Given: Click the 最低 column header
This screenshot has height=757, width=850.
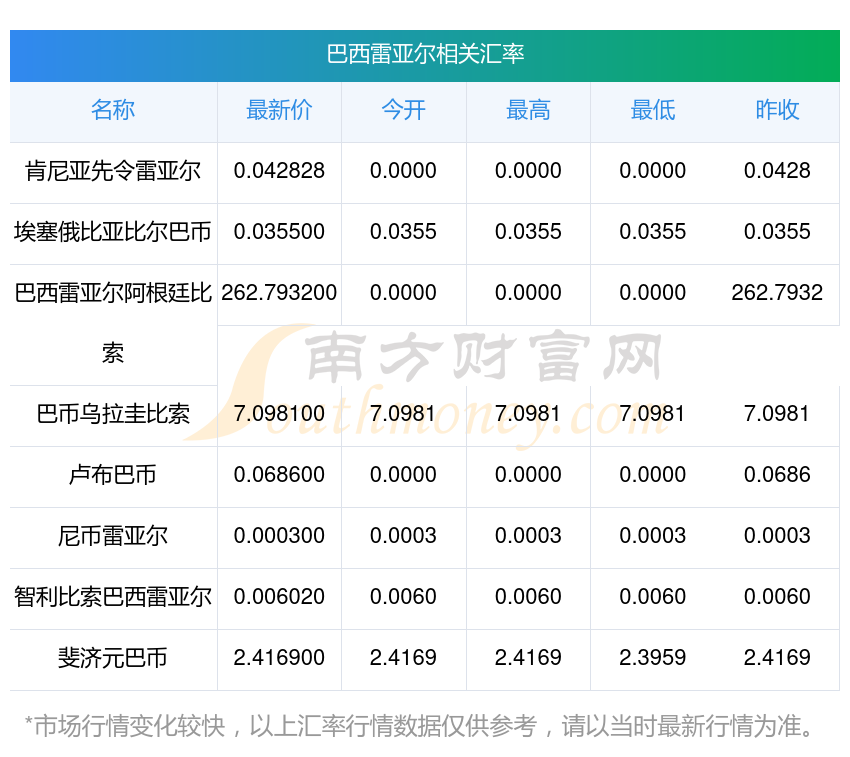Looking at the screenshot, I should click(652, 110).
